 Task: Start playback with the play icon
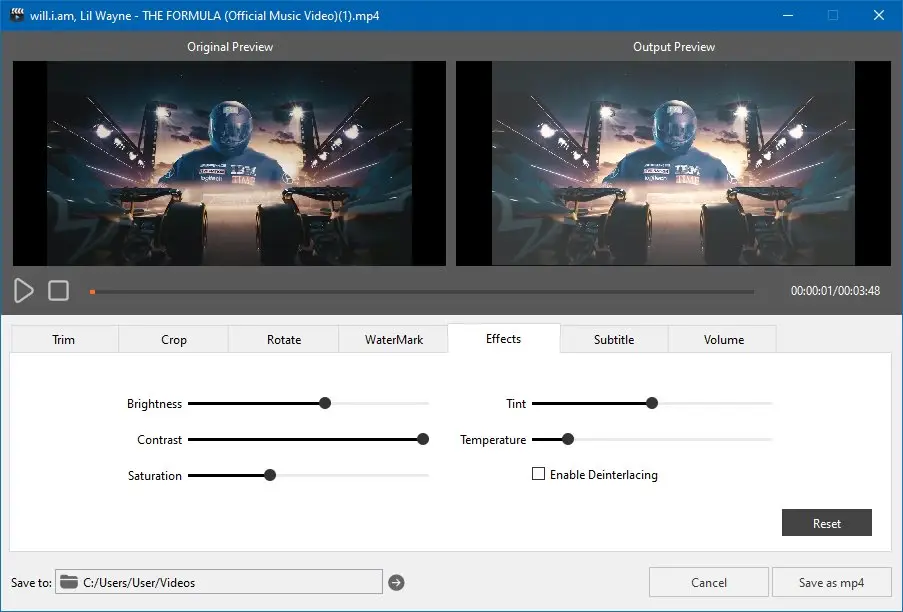24,291
